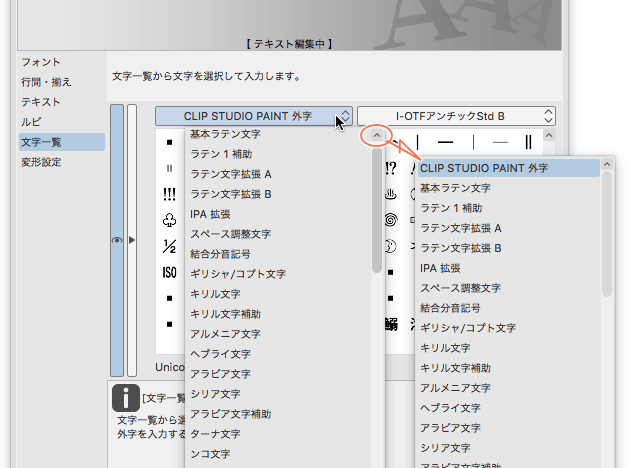629x468 pixels.
Task: Go to the ルビ settings category
Action: coord(34,122)
